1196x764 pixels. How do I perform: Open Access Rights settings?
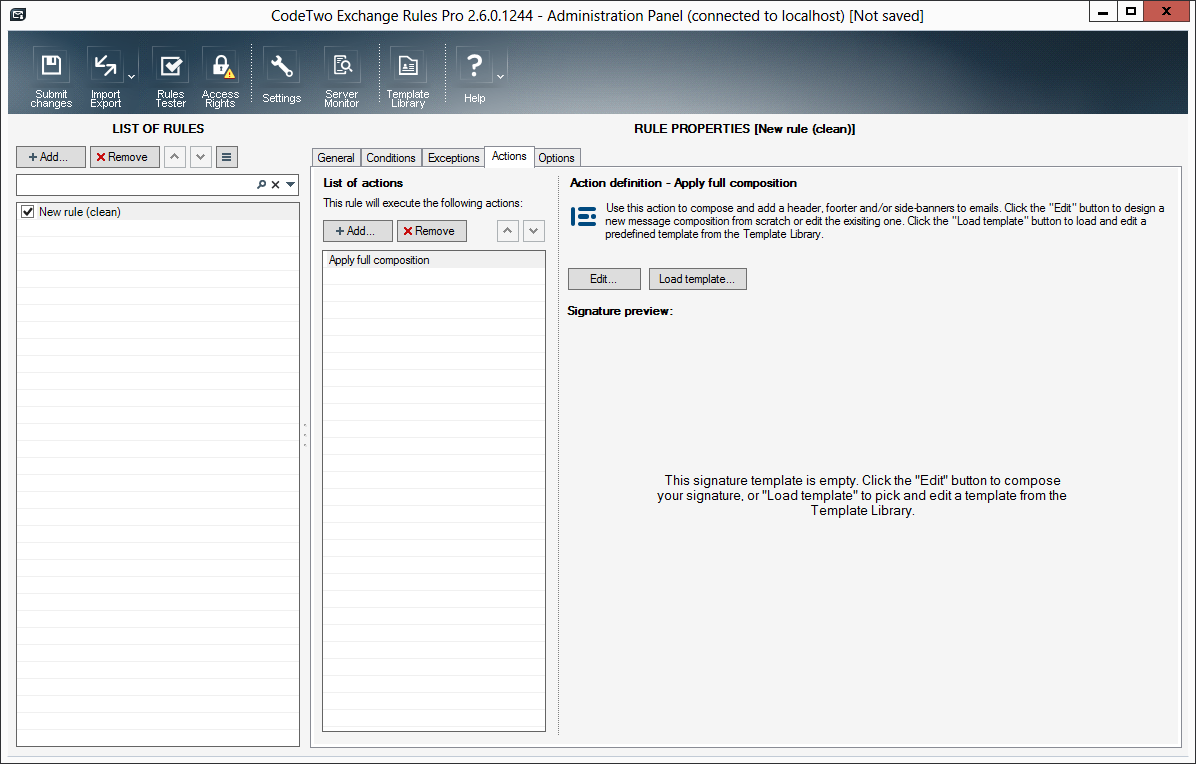[220, 68]
